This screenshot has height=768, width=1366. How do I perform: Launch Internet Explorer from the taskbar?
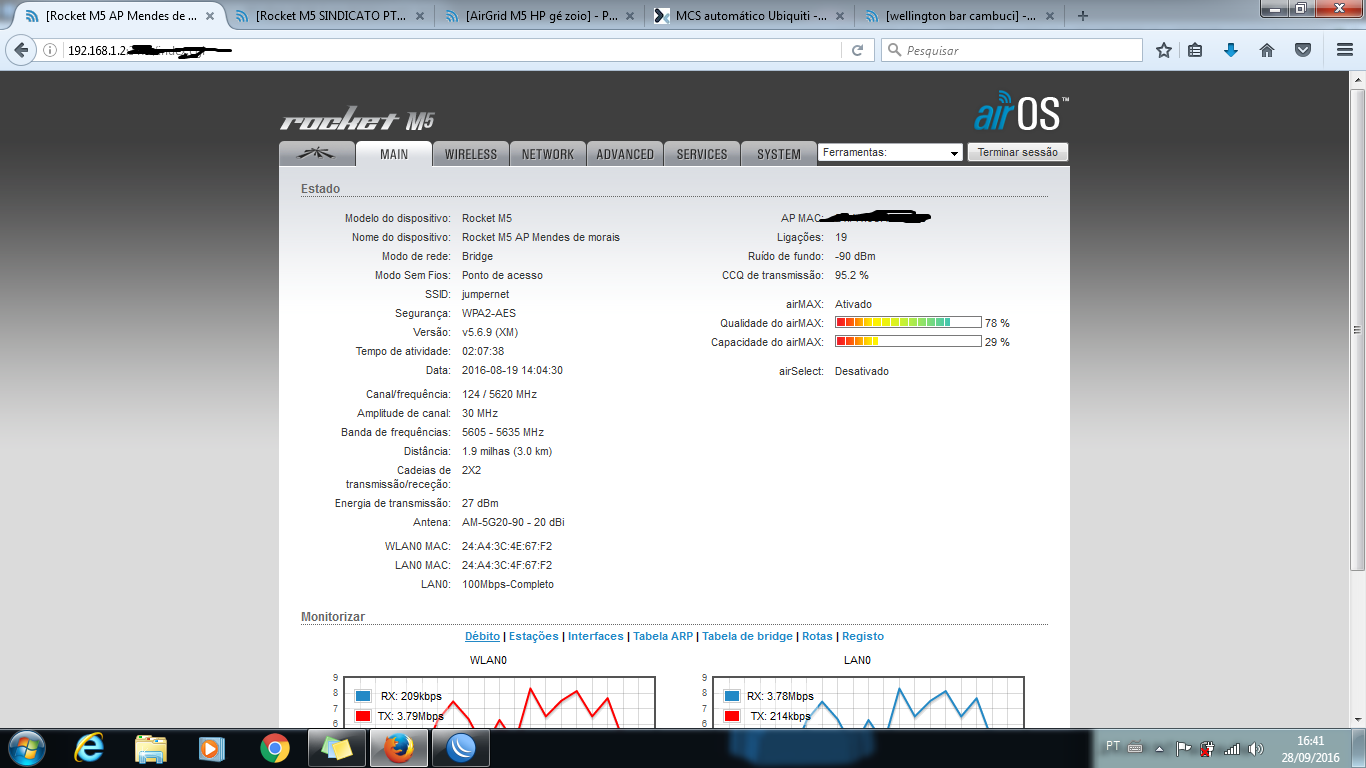click(90, 747)
